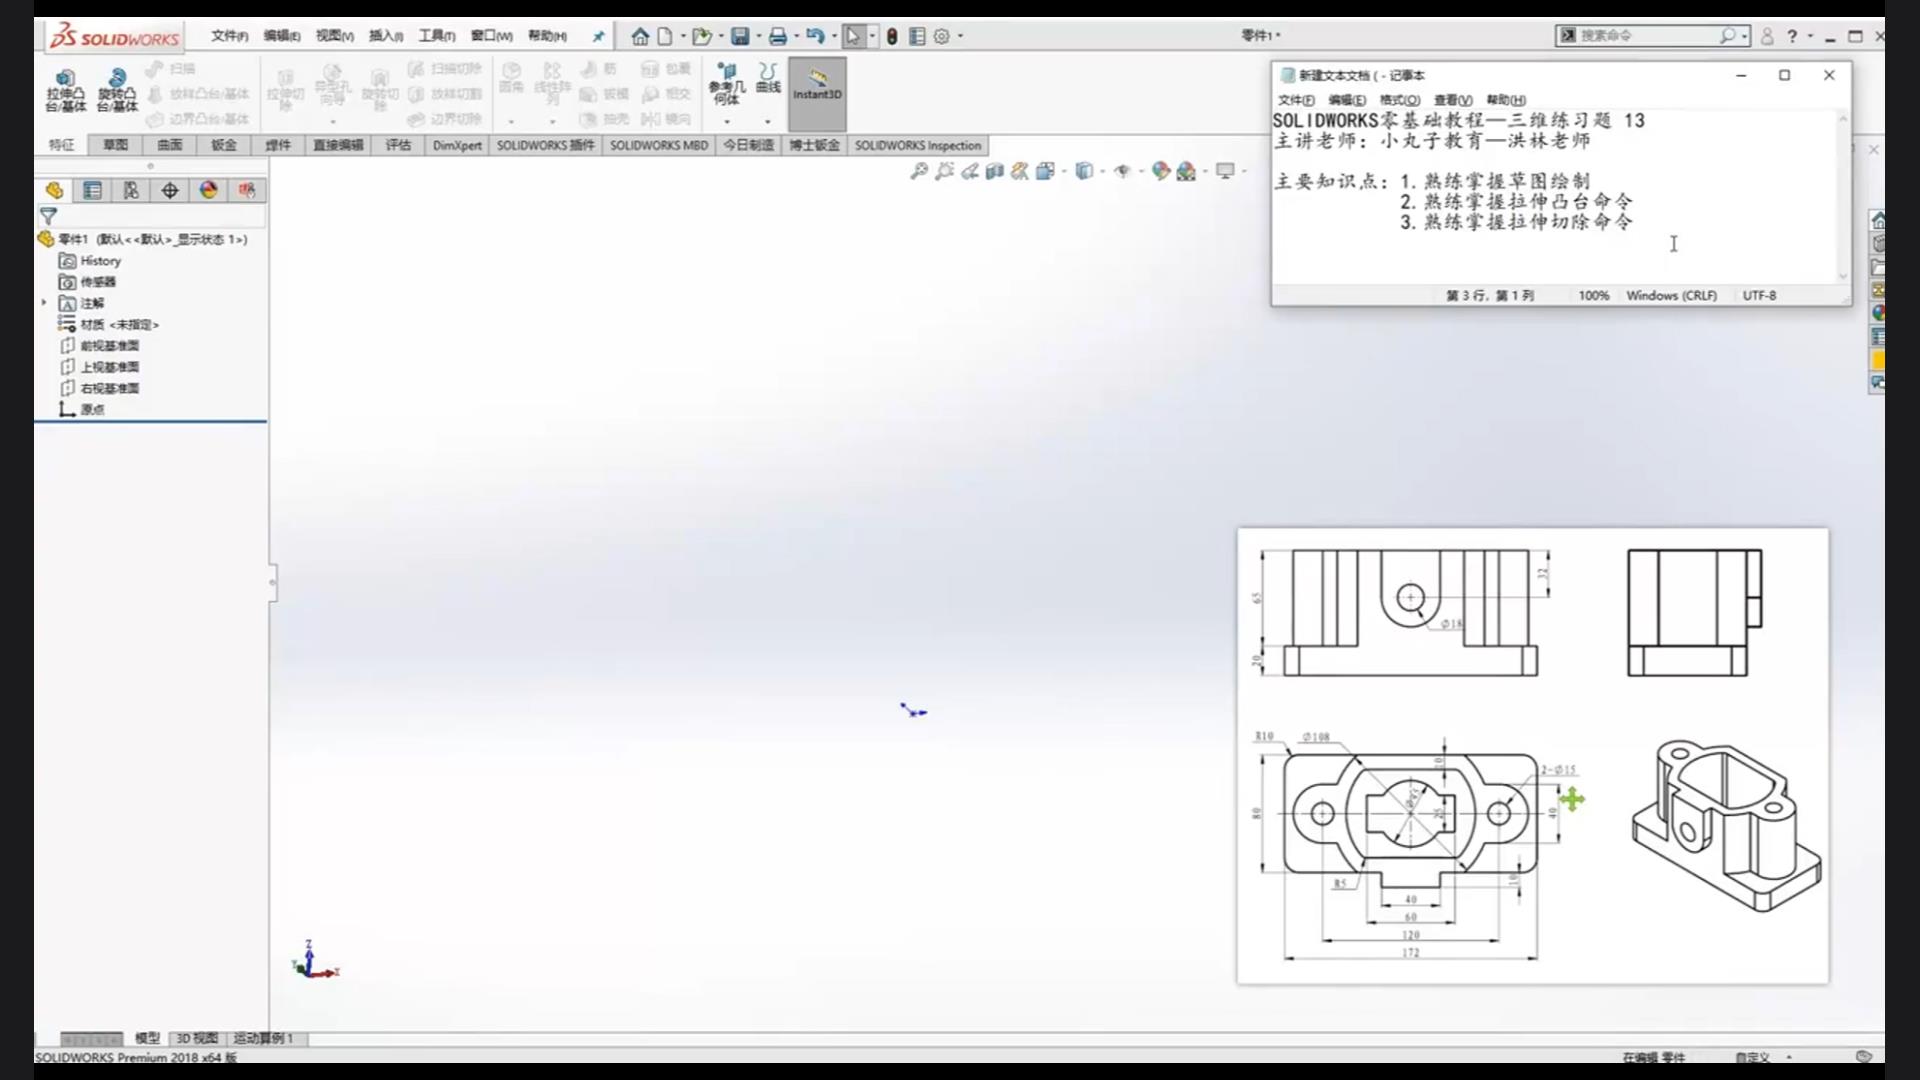Select 上视基准面 in the feature tree
The width and height of the screenshot is (1920, 1080).
(x=99, y=367)
